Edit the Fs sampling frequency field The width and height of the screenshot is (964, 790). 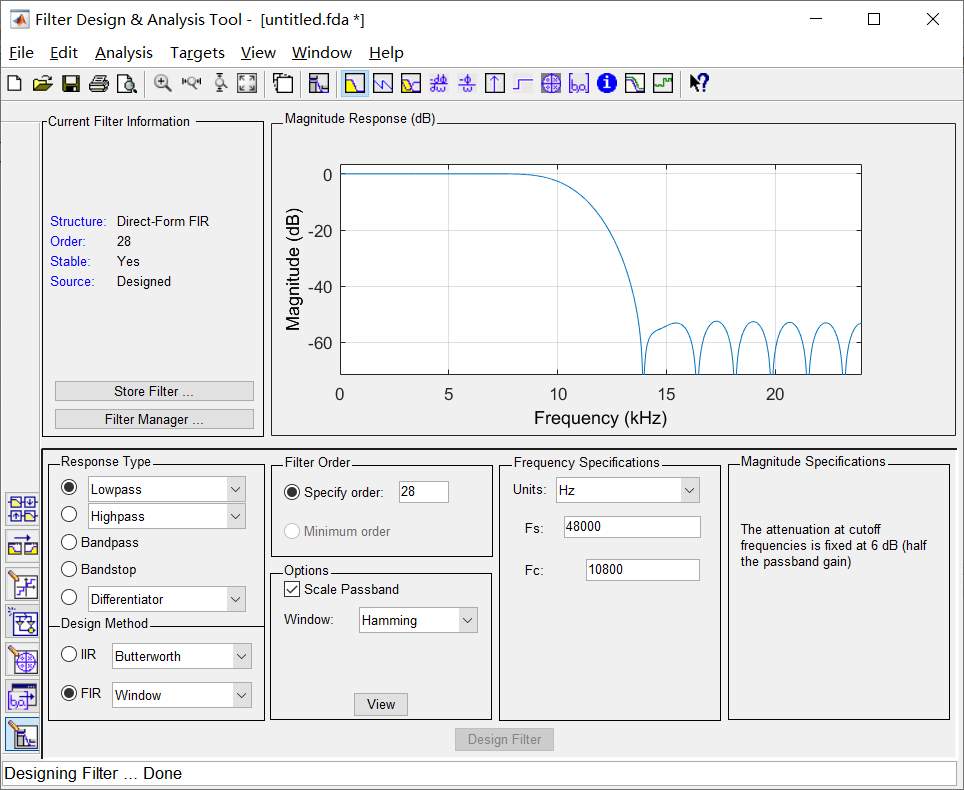[x=632, y=527]
